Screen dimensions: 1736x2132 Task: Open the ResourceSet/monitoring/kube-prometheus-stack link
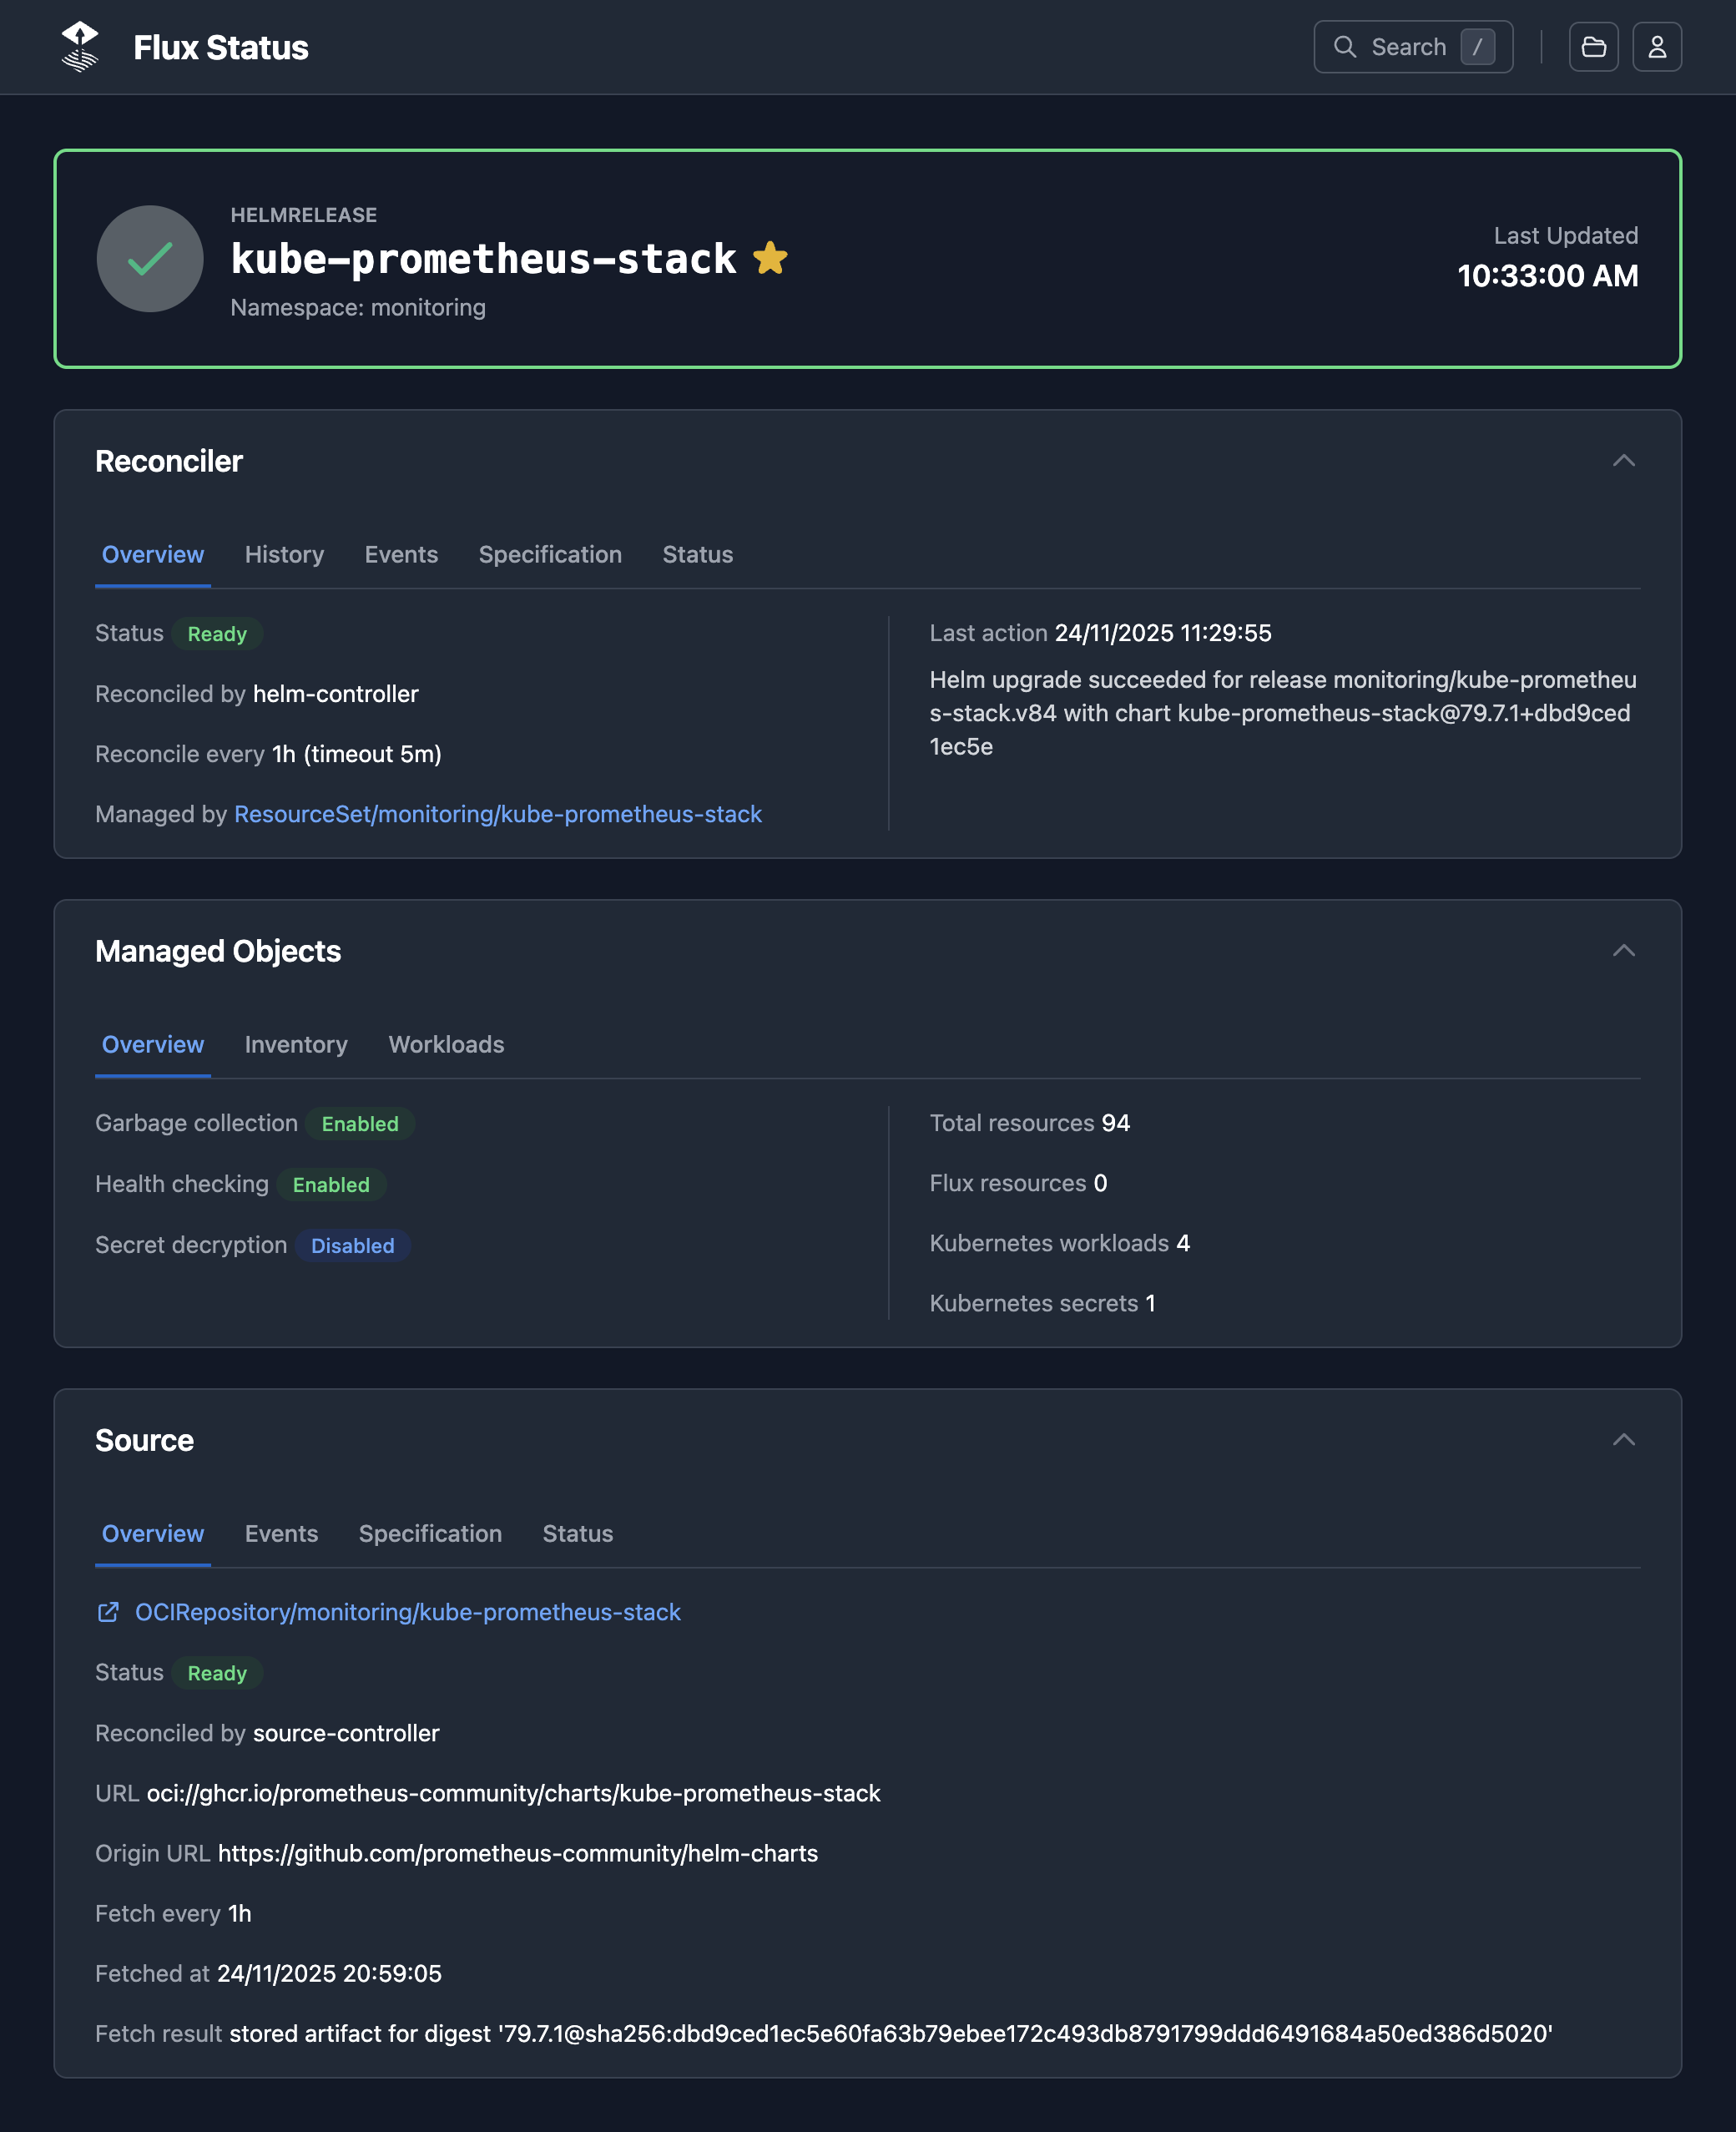497,814
